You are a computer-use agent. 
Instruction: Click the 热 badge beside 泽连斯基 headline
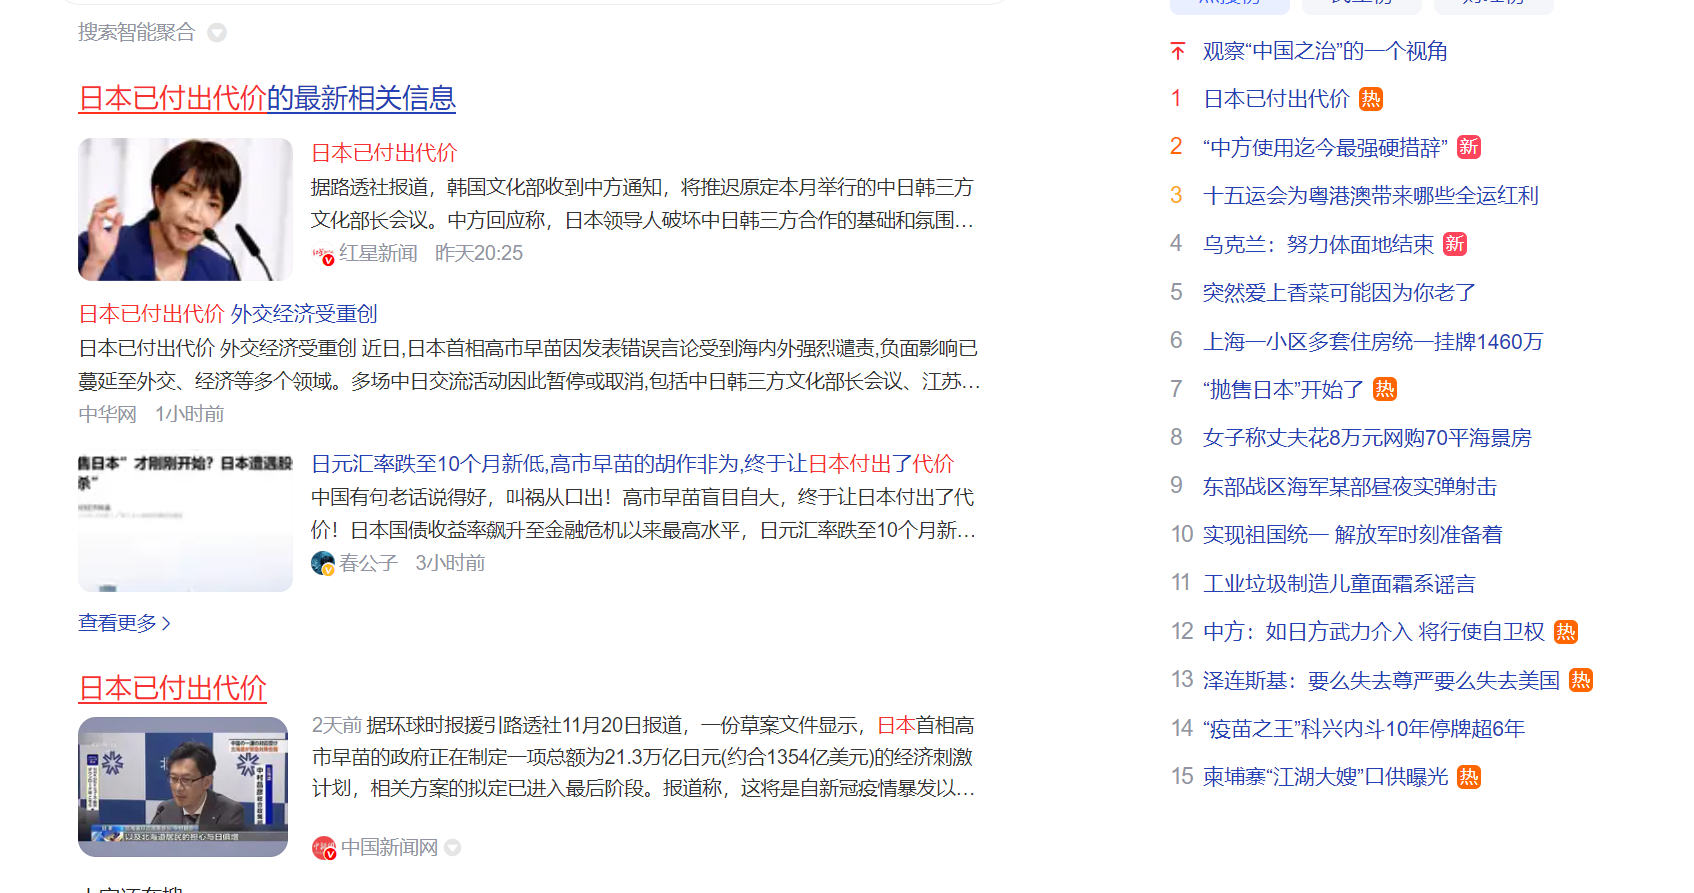1580,680
